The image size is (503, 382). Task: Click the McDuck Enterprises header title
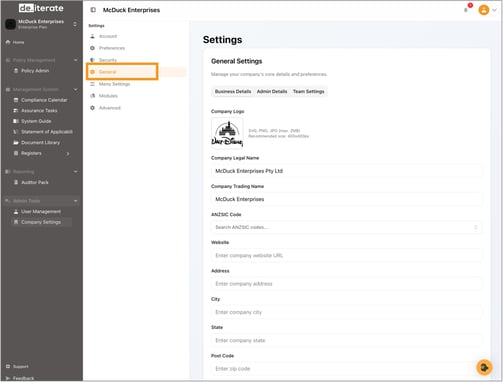(131, 10)
